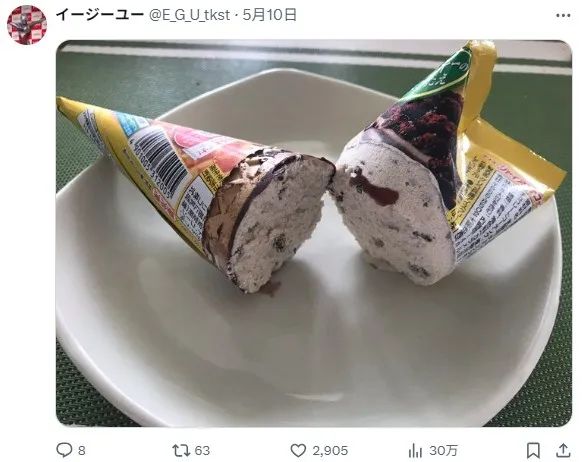The width and height of the screenshot is (584, 462).
Task: Open the share upload icon
Action: [563, 450]
